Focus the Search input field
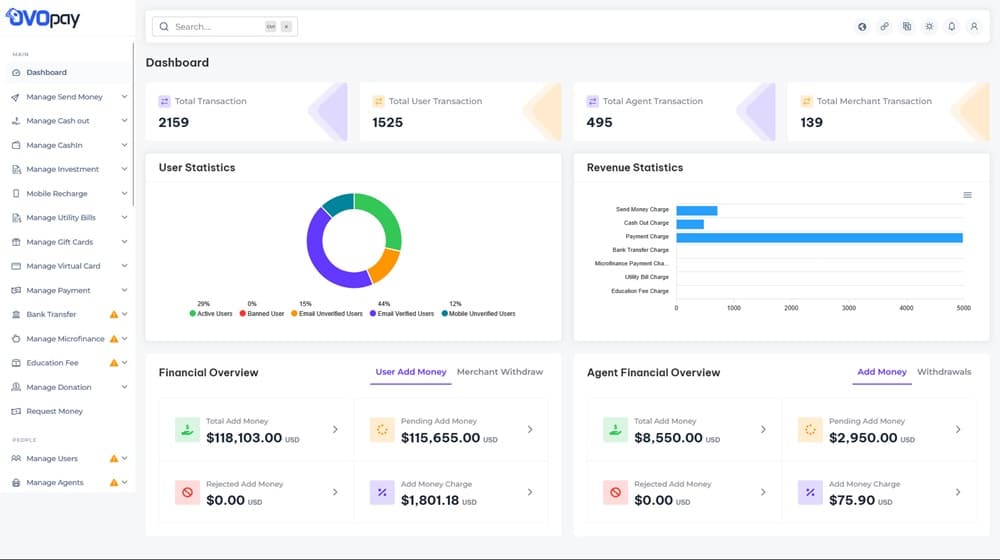Image resolution: width=1000 pixels, height=560 pixels. (215, 27)
